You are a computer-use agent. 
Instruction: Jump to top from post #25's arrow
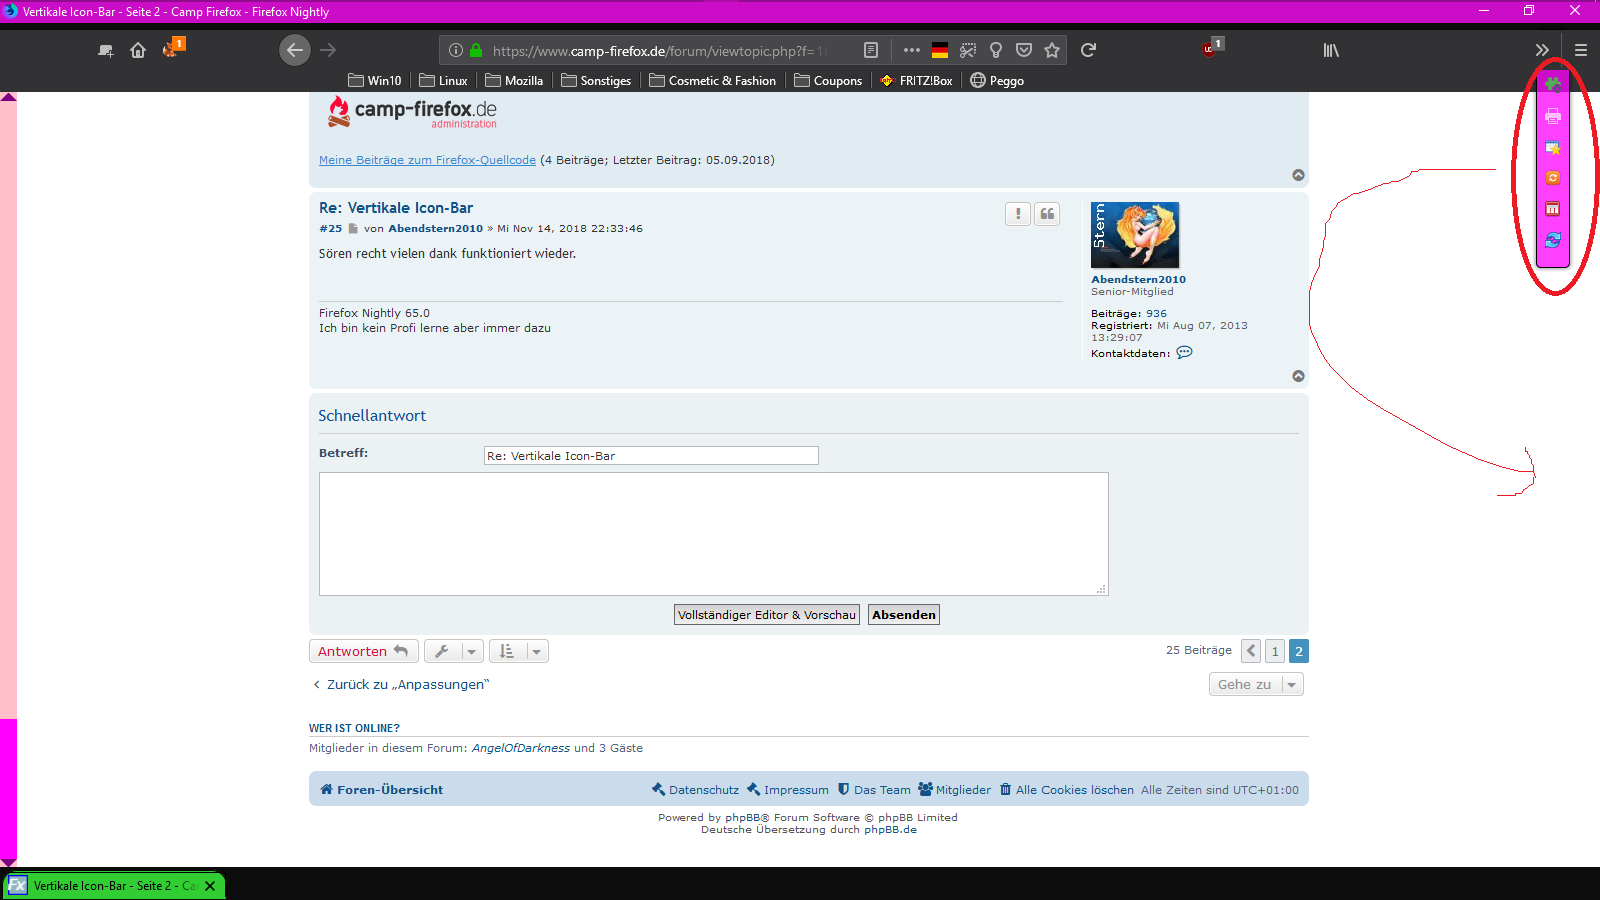pyautogui.click(x=1298, y=376)
